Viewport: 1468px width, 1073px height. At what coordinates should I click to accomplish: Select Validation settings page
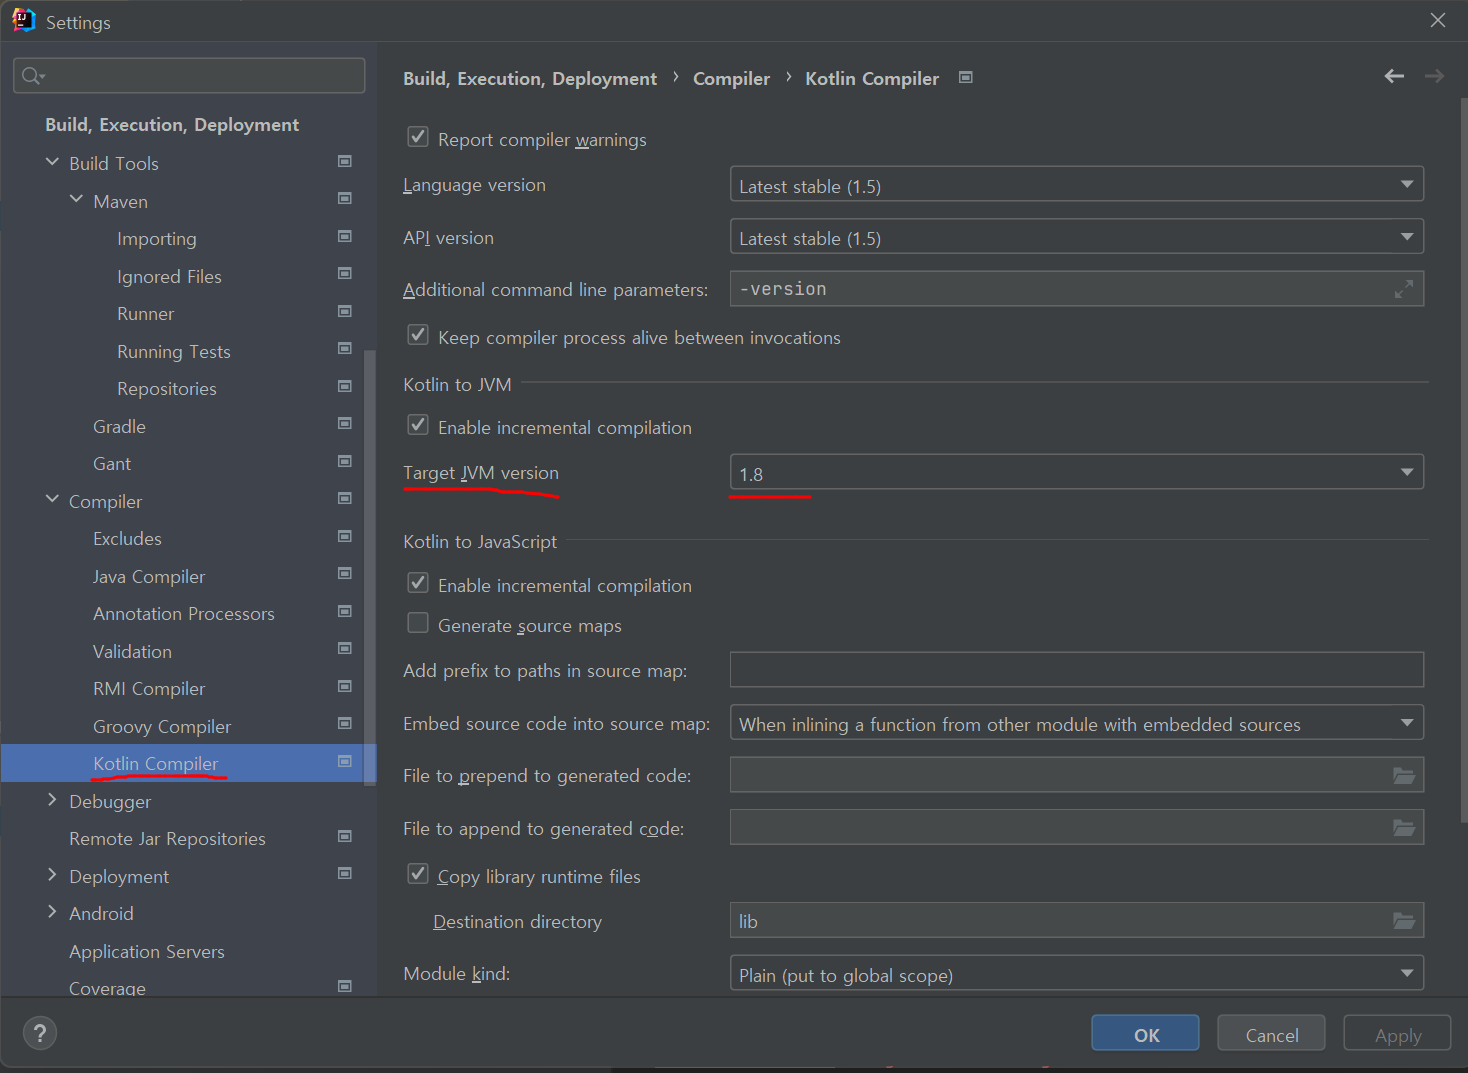(132, 651)
